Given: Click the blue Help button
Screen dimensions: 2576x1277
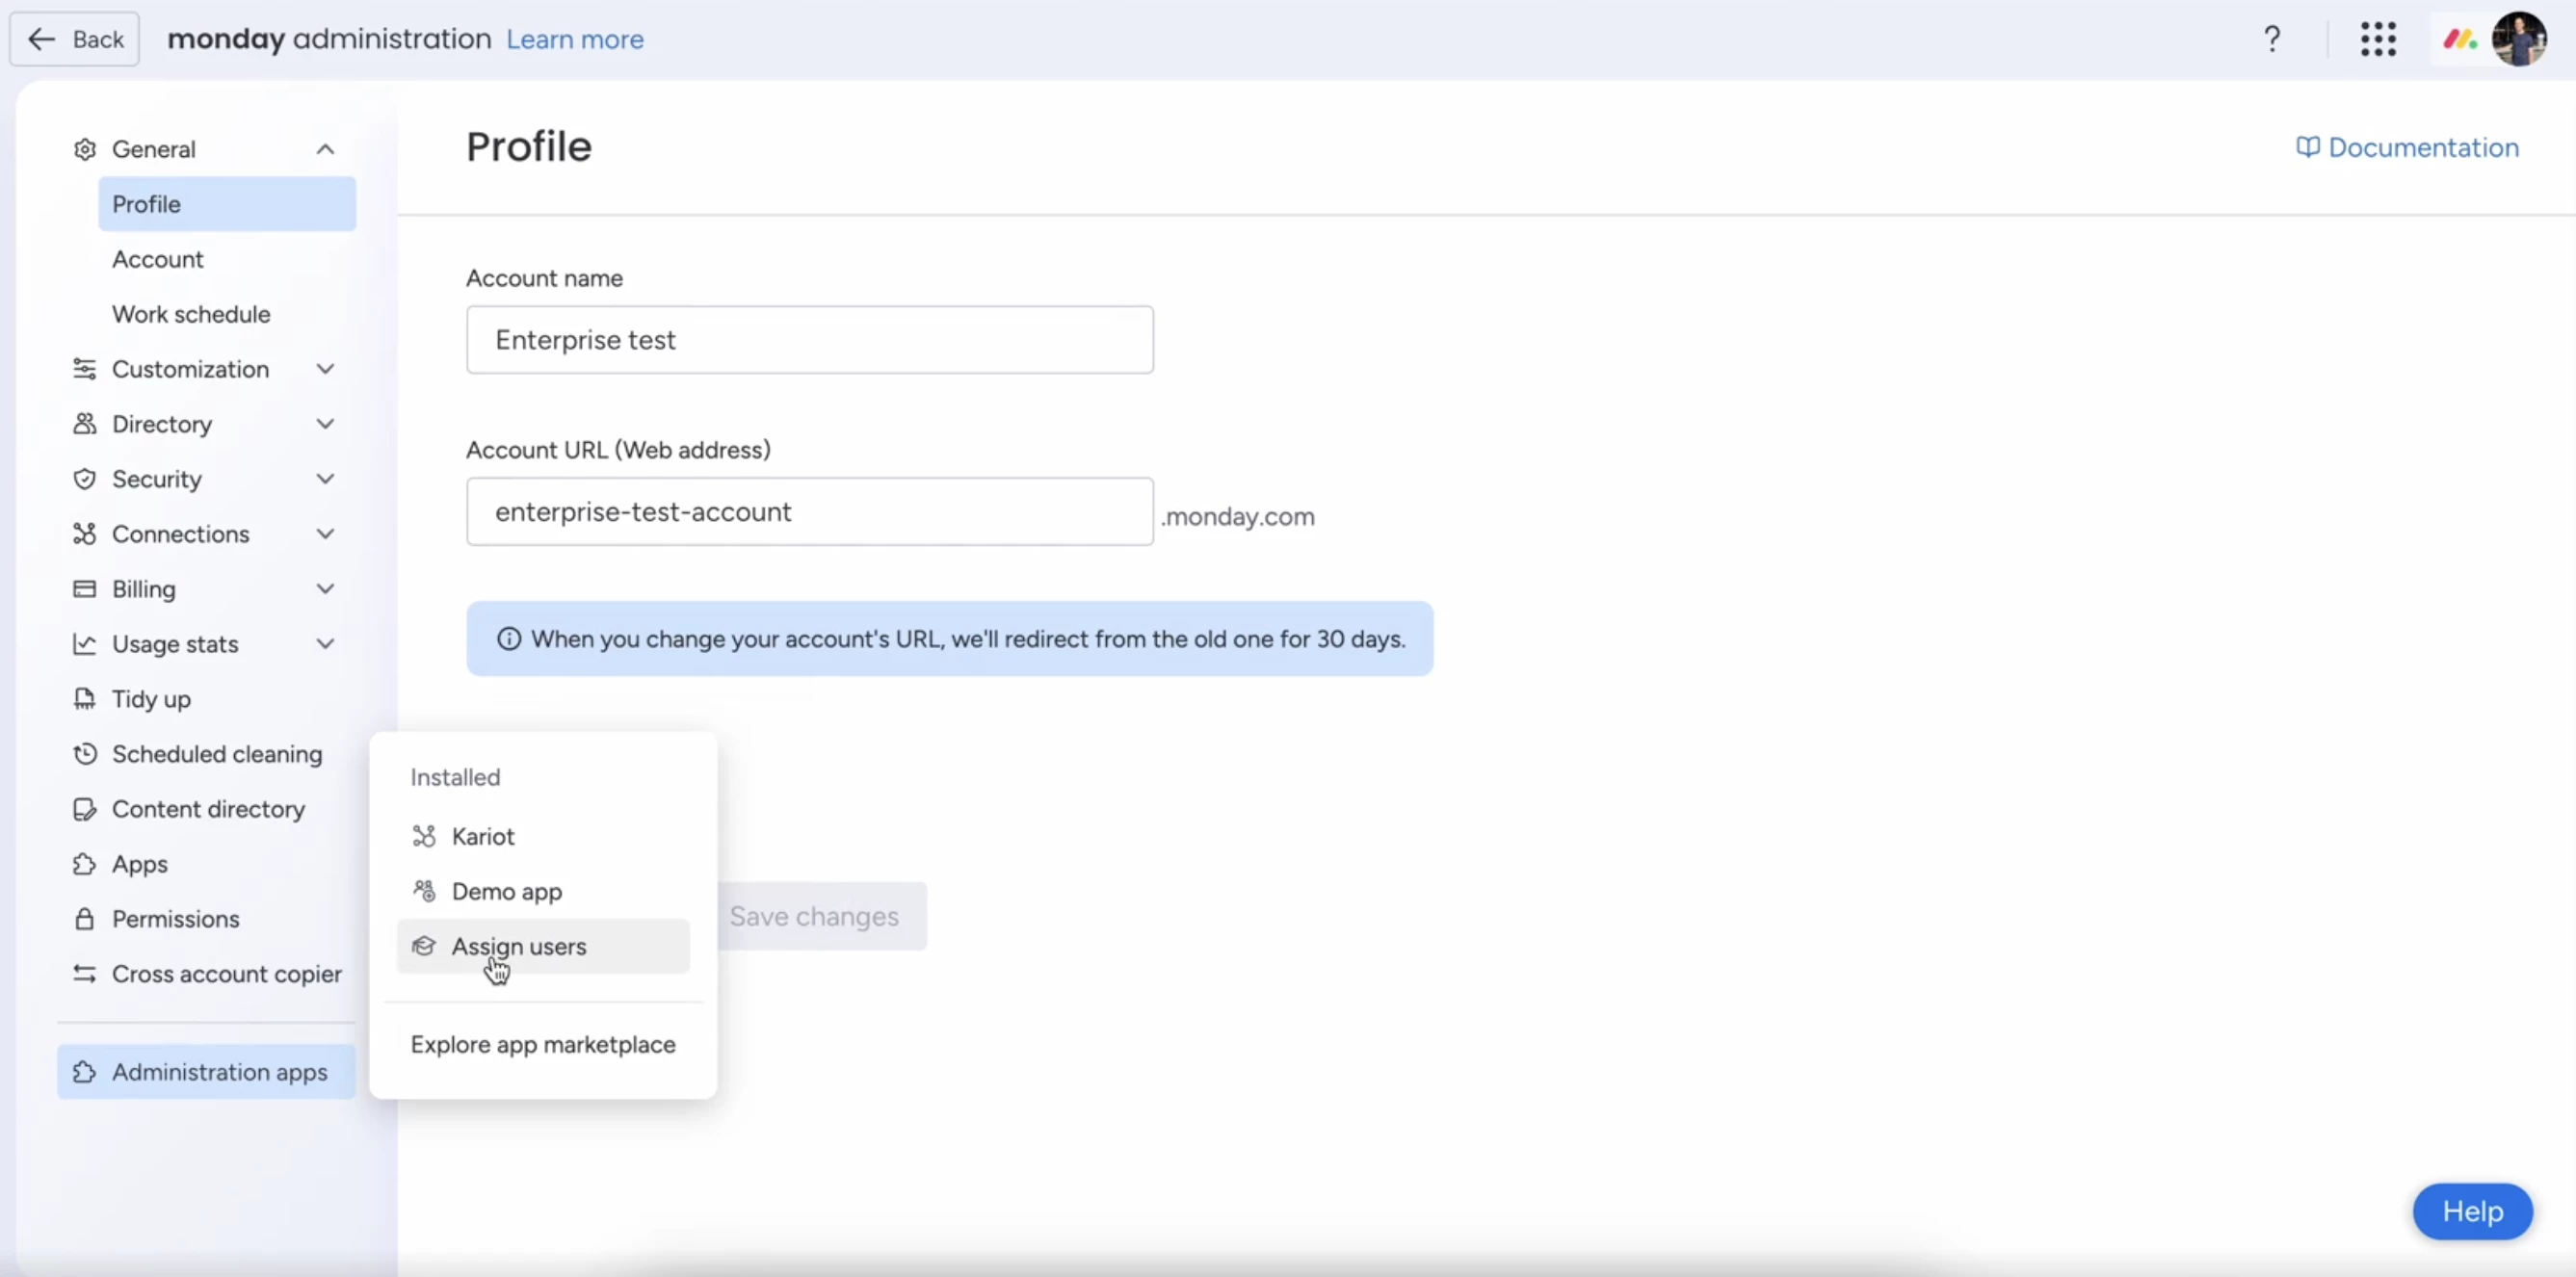Looking at the screenshot, I should coord(2472,1212).
